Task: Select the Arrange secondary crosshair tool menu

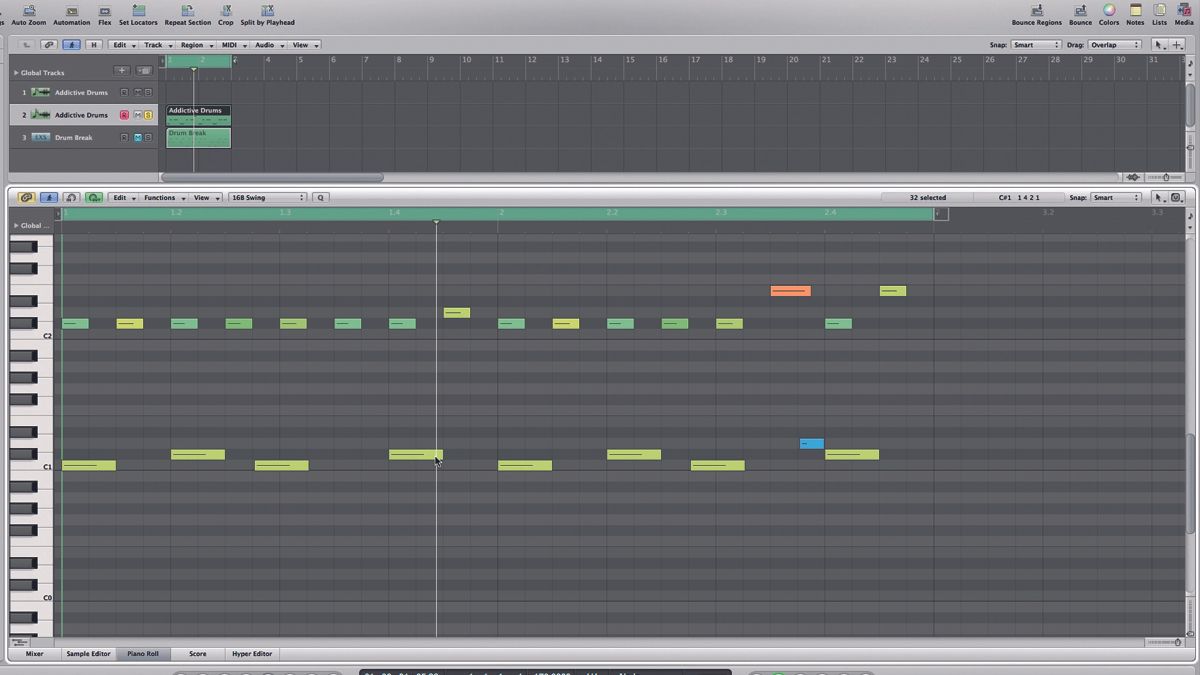Action: [1177, 45]
